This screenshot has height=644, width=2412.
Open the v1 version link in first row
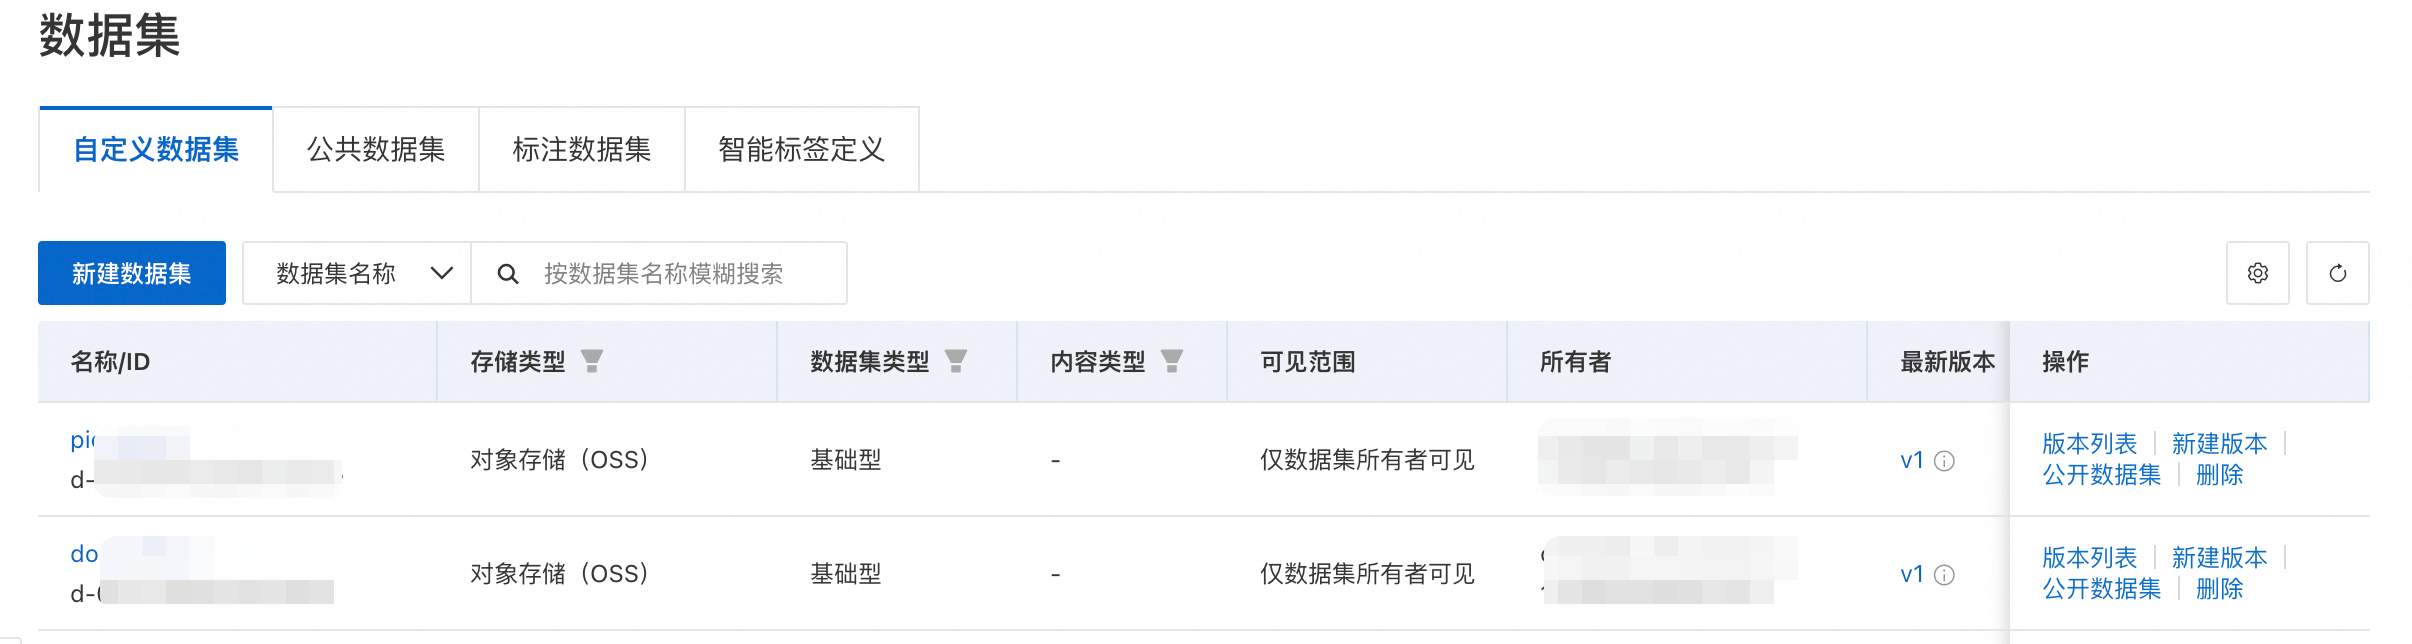point(1912,461)
